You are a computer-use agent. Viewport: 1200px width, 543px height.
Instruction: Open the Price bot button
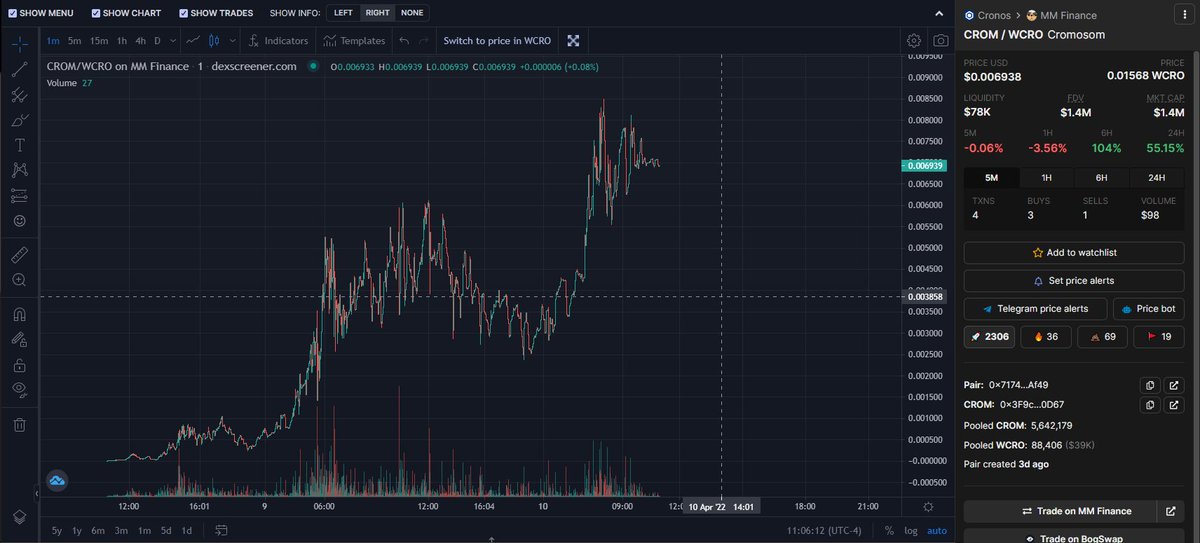click(1148, 309)
